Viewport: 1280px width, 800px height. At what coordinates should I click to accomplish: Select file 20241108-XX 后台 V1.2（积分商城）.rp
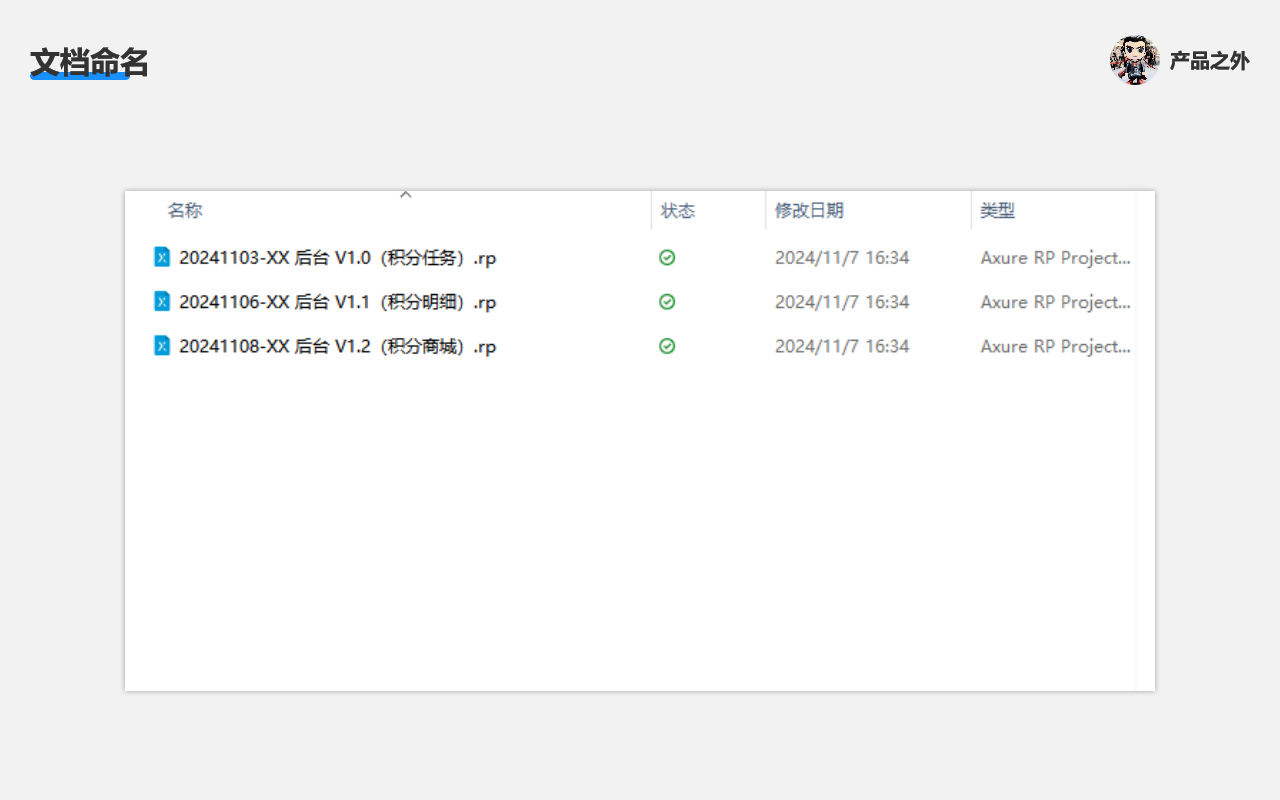coord(338,345)
